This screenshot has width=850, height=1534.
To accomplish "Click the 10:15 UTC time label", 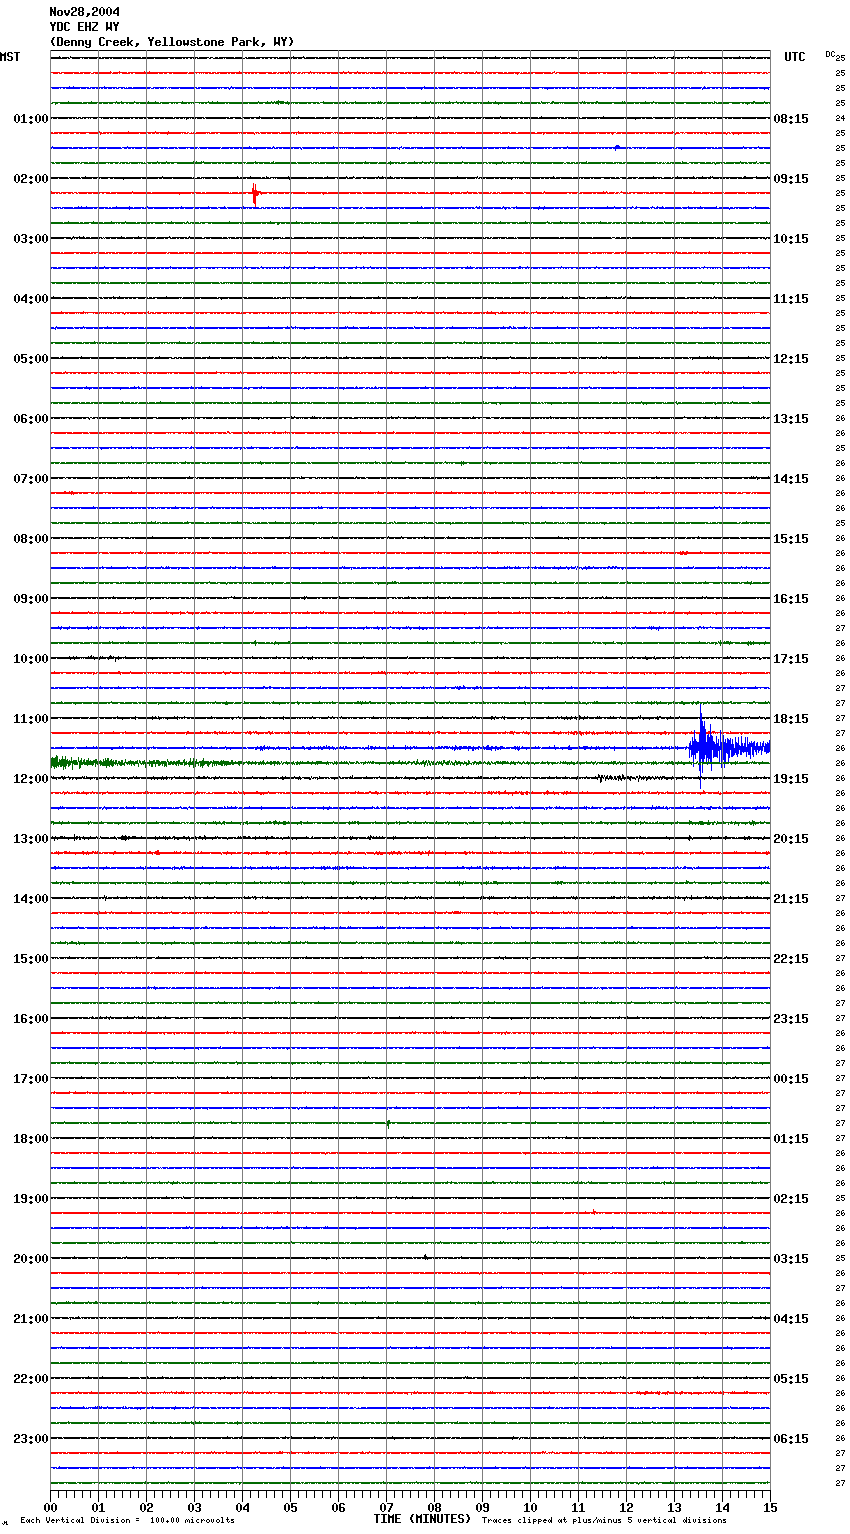I will [791, 239].
